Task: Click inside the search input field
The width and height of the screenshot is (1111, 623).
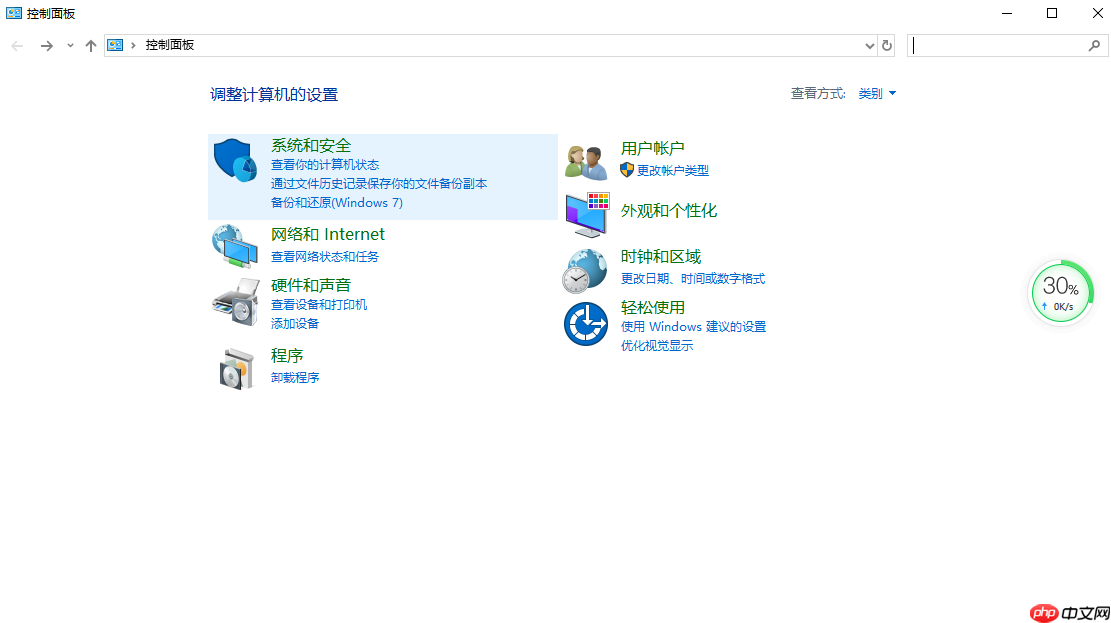Action: pos(1000,45)
